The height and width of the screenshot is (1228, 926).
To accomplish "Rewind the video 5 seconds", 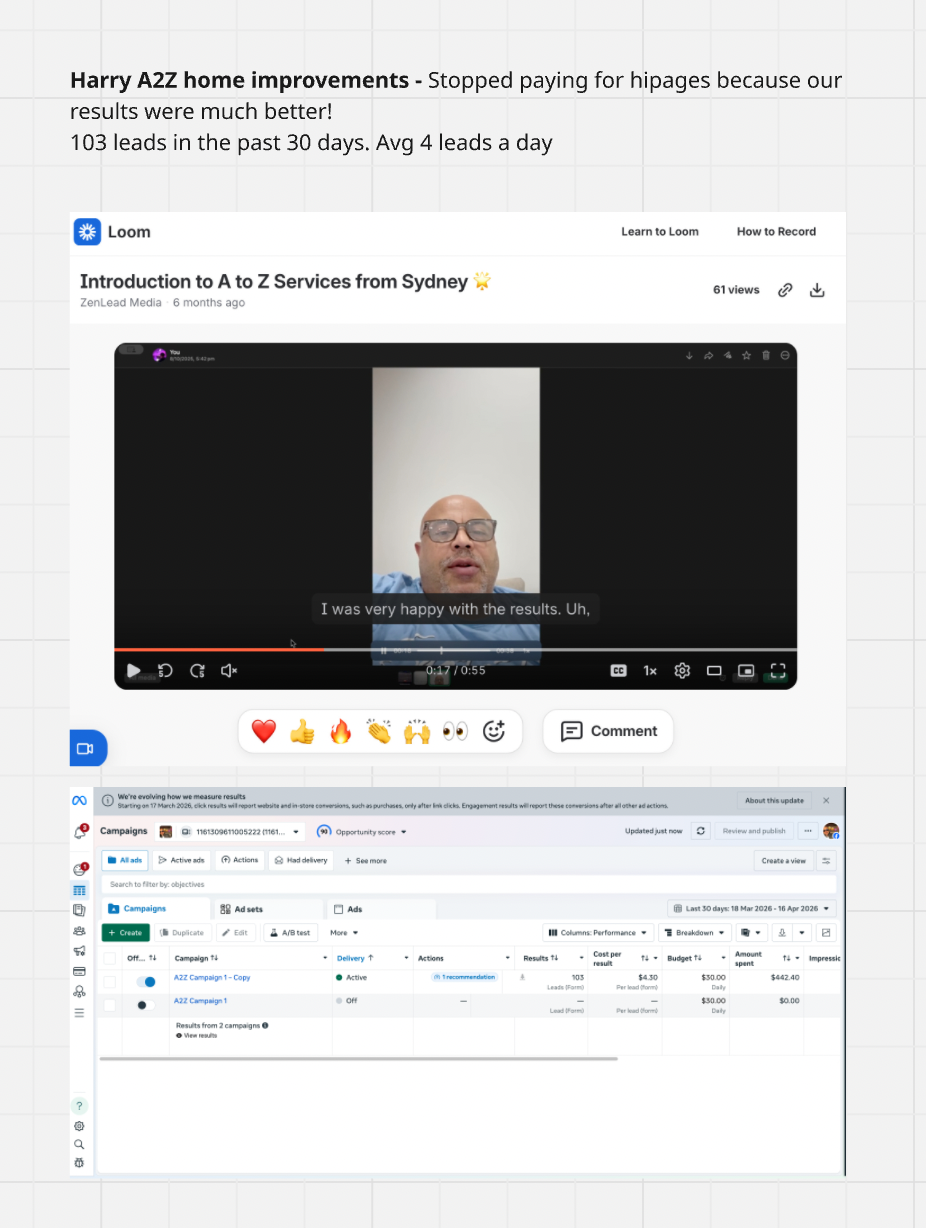I will [x=166, y=671].
